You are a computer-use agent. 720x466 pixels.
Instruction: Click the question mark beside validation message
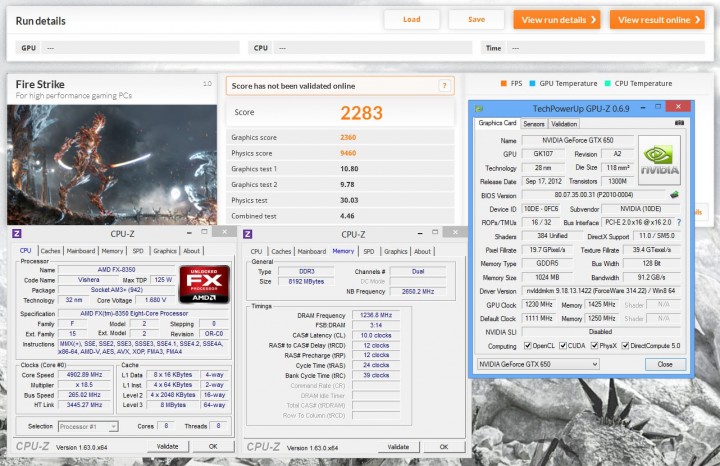coord(444,85)
